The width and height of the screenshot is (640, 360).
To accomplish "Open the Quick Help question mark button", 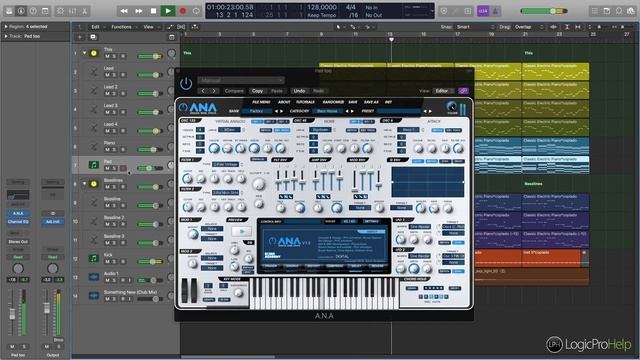I will coord(33,11).
